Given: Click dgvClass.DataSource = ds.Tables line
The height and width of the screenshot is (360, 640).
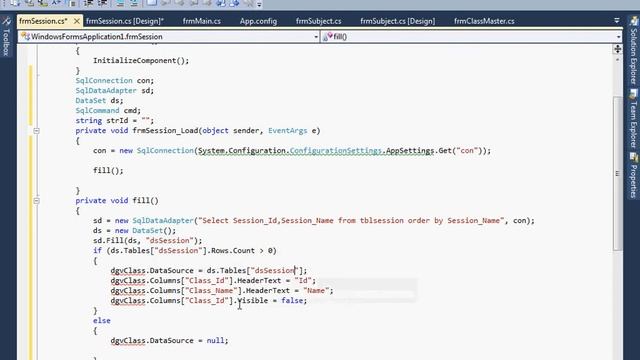Looking at the screenshot, I should (209, 271).
